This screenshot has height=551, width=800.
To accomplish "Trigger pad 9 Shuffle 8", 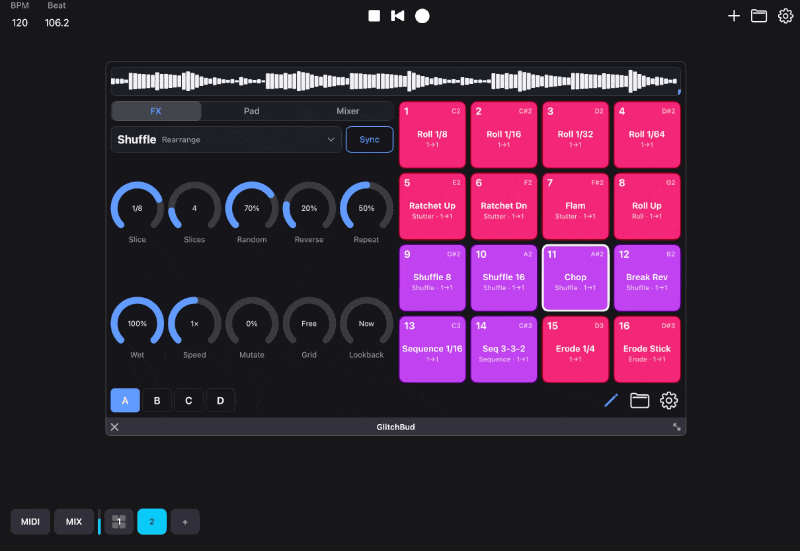I will pyautogui.click(x=432, y=278).
